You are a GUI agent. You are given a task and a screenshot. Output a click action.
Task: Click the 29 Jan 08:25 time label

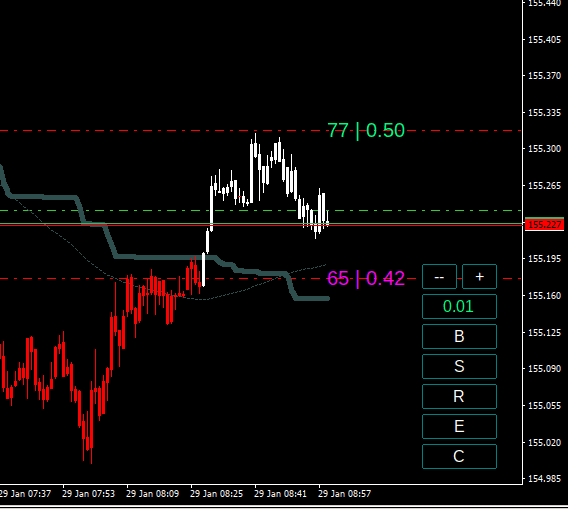(x=216, y=494)
